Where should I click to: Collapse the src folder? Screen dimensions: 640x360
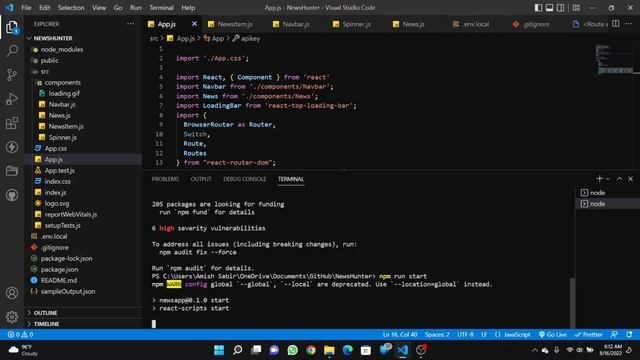click(83, 71)
